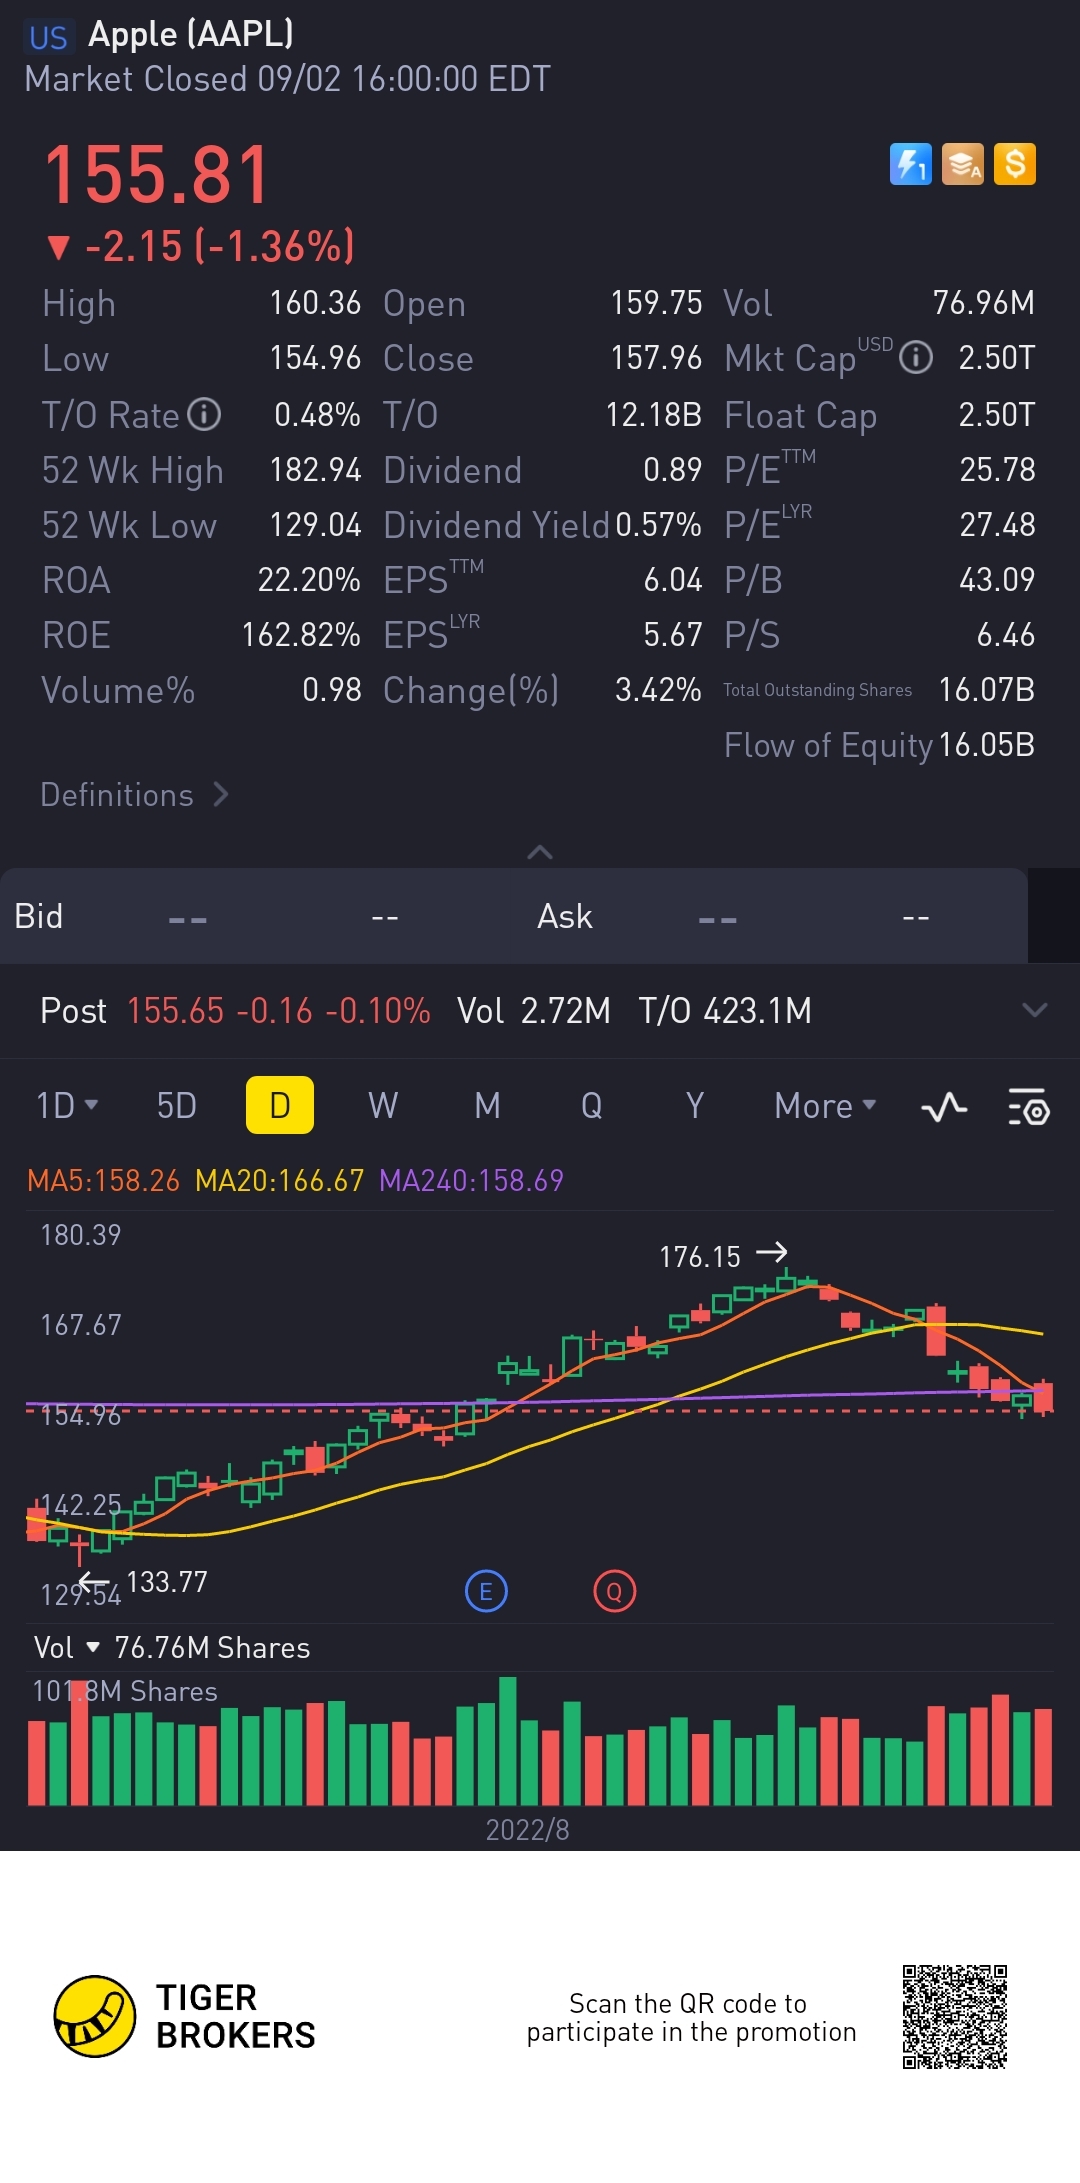The width and height of the screenshot is (1080, 2183).
Task: Tap the Vol value 76.96M
Action: (984, 303)
